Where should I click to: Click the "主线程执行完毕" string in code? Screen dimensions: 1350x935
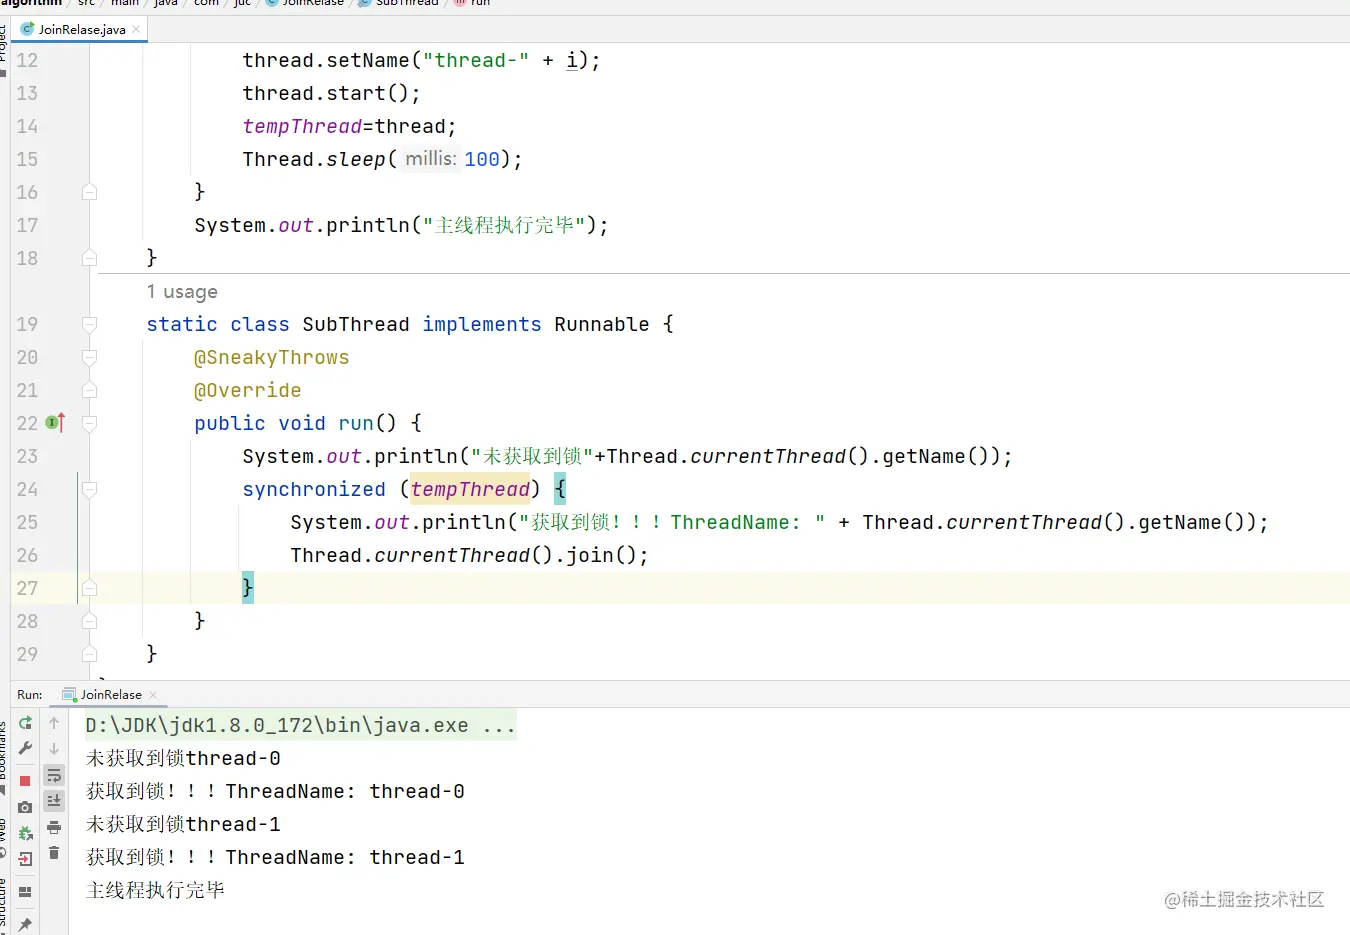pos(505,225)
